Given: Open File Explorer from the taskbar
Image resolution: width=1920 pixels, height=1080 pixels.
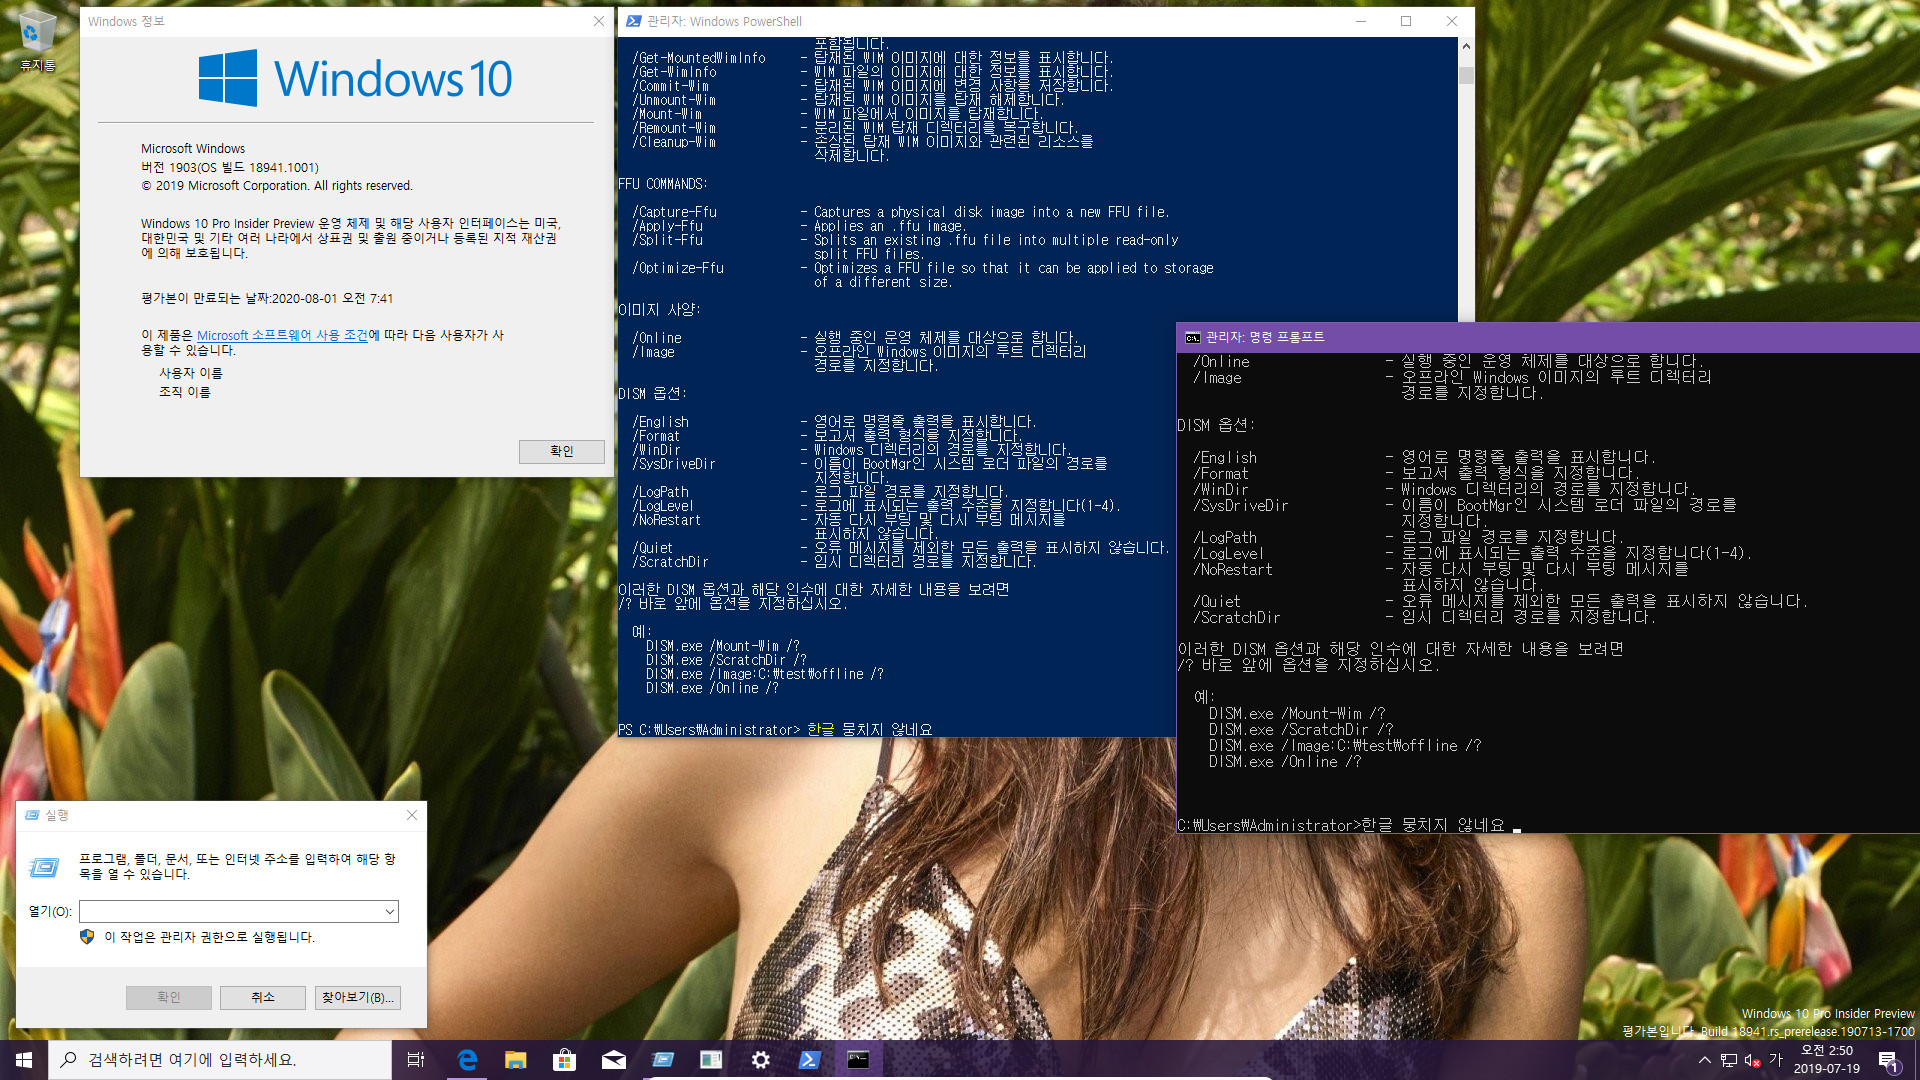Looking at the screenshot, I should pyautogui.click(x=516, y=1060).
